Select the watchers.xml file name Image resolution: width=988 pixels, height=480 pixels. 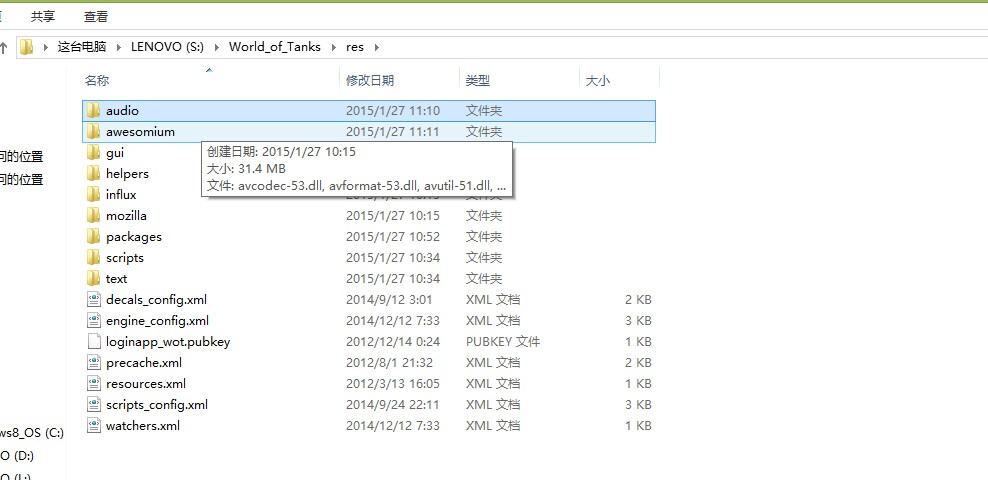143,426
